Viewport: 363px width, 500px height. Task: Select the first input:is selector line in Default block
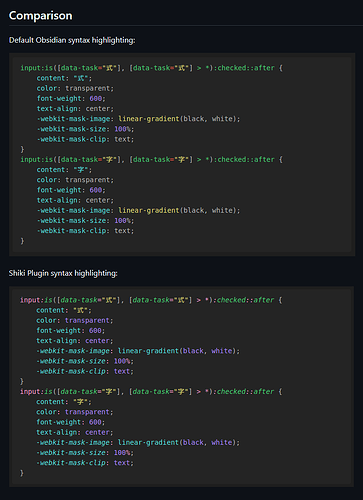151,68
